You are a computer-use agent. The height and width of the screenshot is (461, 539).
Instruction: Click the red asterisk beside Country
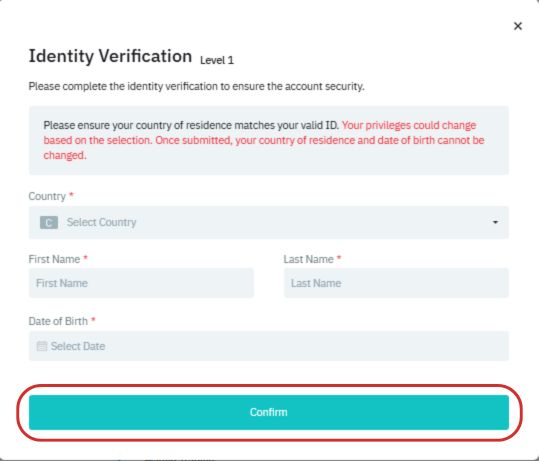click(71, 195)
